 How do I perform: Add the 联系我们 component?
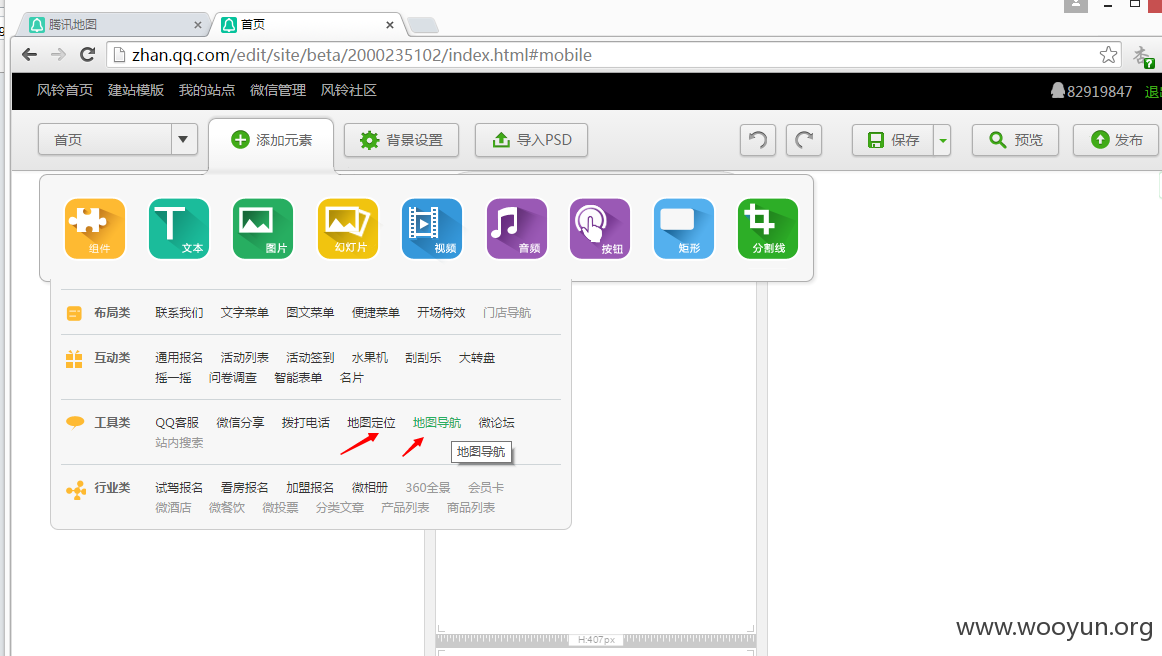(179, 313)
